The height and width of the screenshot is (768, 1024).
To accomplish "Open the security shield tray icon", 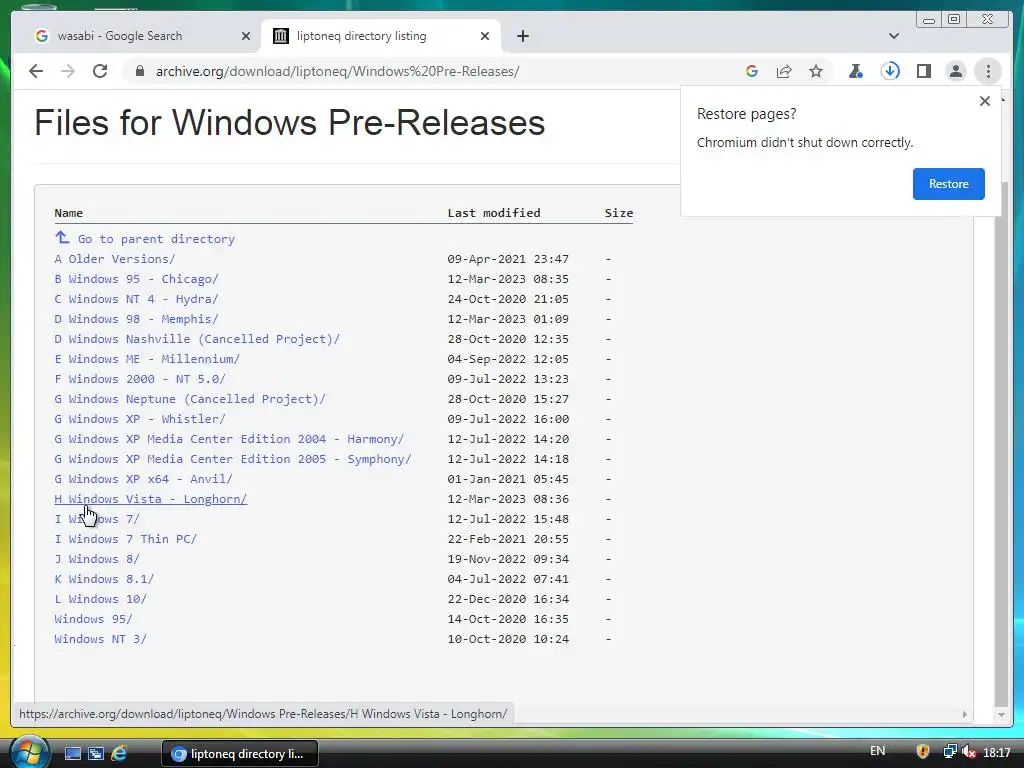I will tap(923, 752).
